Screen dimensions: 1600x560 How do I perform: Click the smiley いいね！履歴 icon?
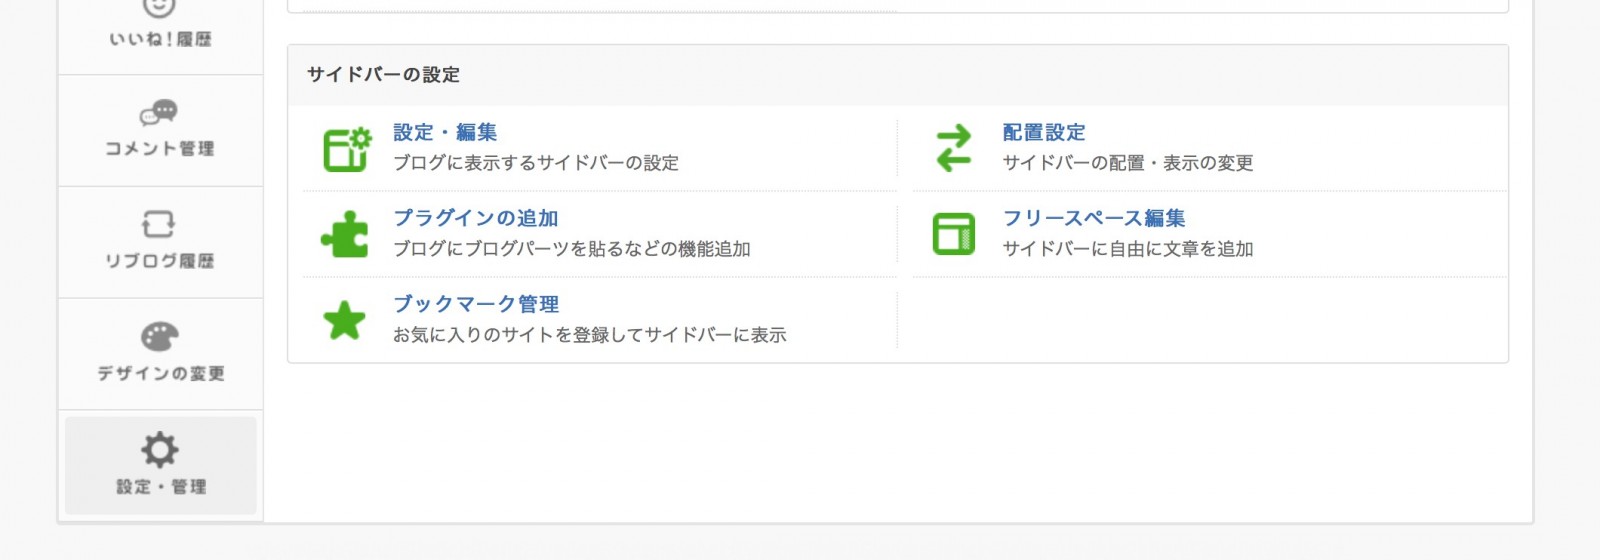[x=160, y=8]
